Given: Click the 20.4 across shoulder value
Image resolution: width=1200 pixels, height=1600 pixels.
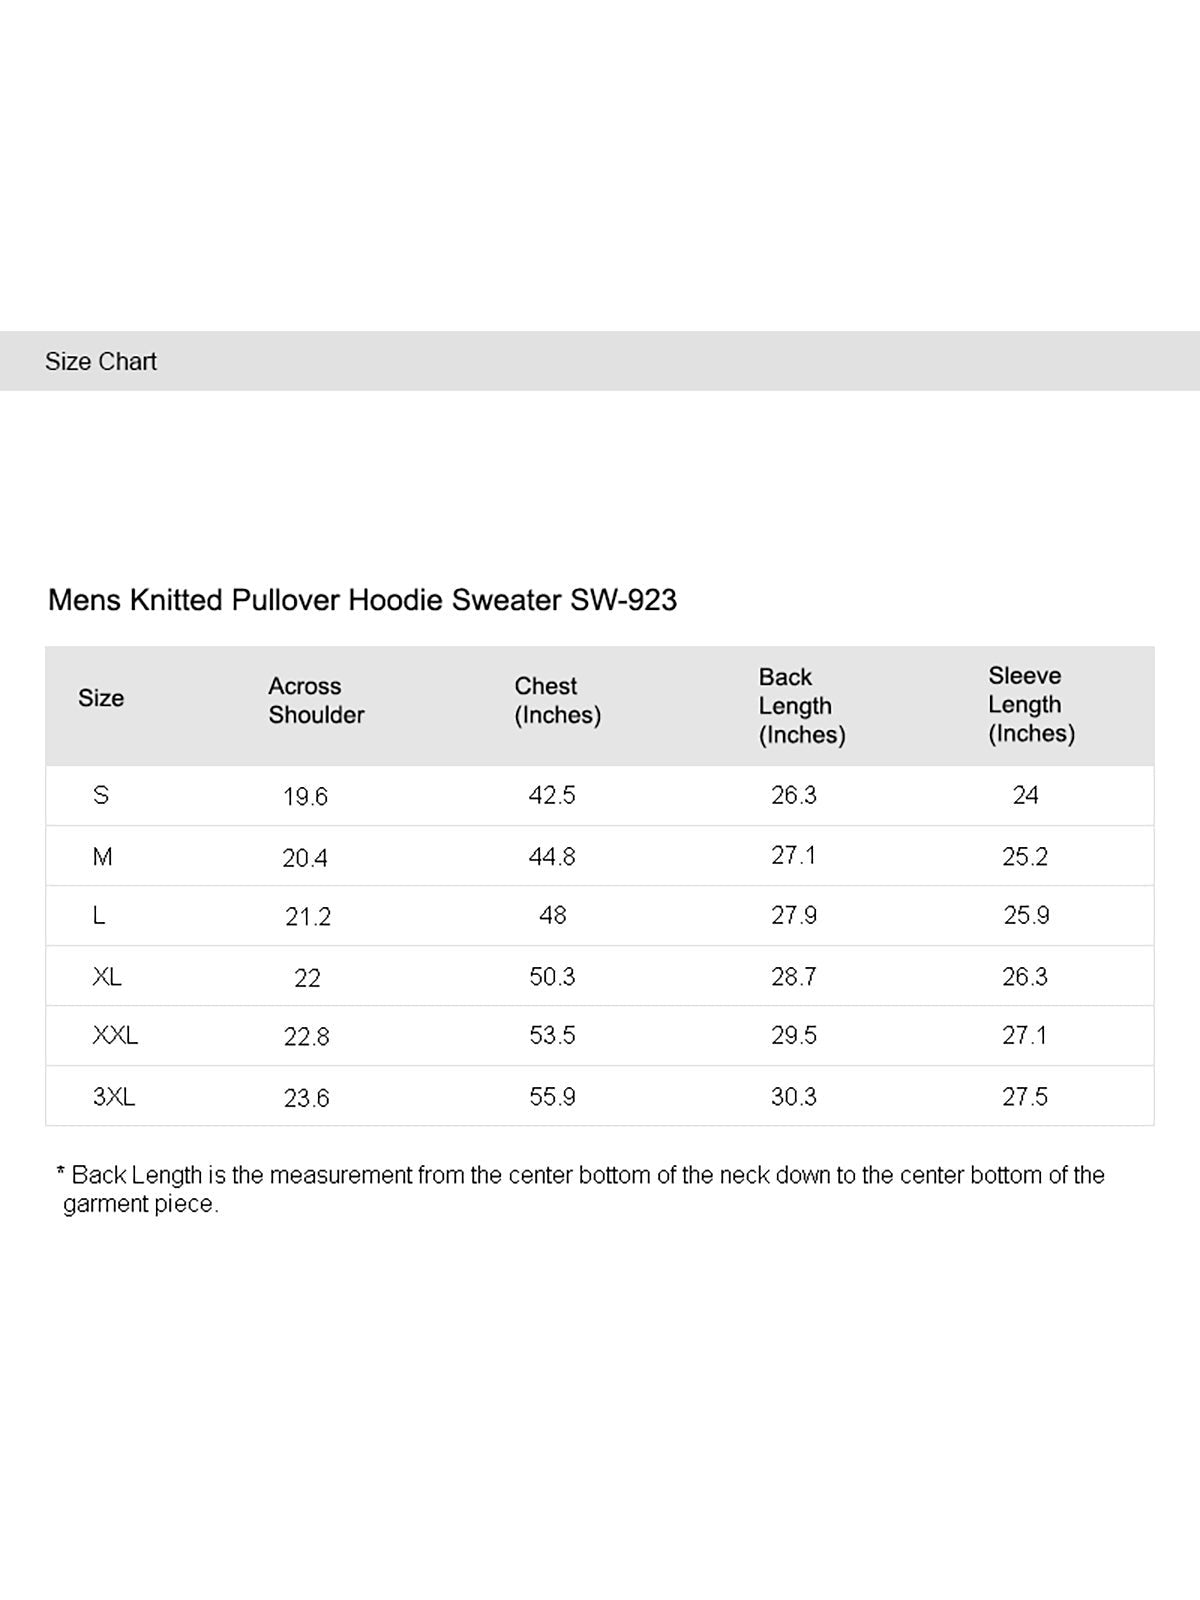Looking at the screenshot, I should [305, 858].
